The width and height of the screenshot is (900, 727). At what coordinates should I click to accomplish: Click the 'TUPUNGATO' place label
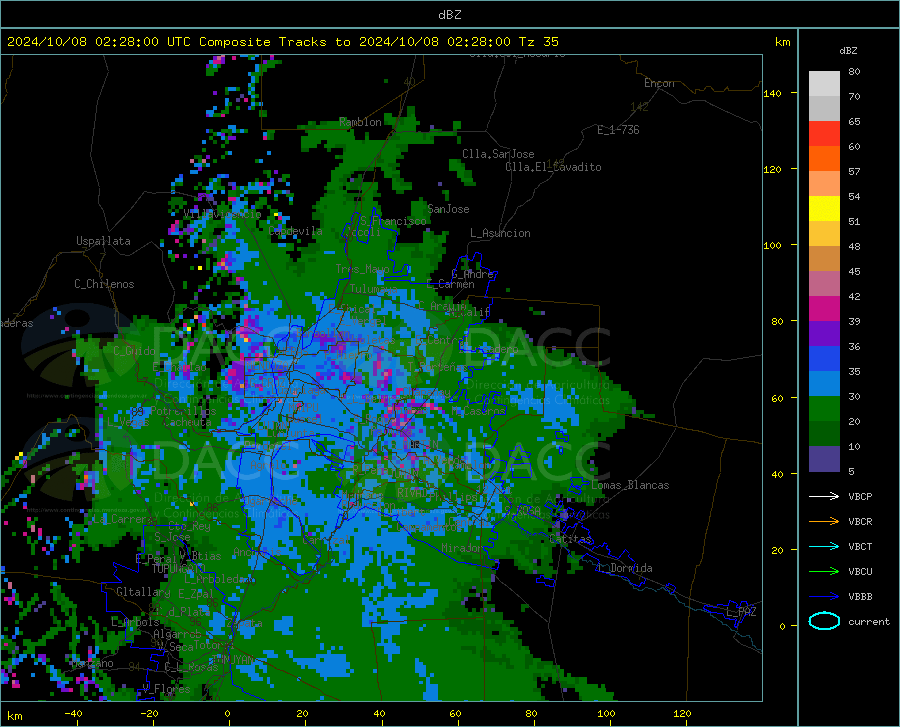[x=179, y=569]
